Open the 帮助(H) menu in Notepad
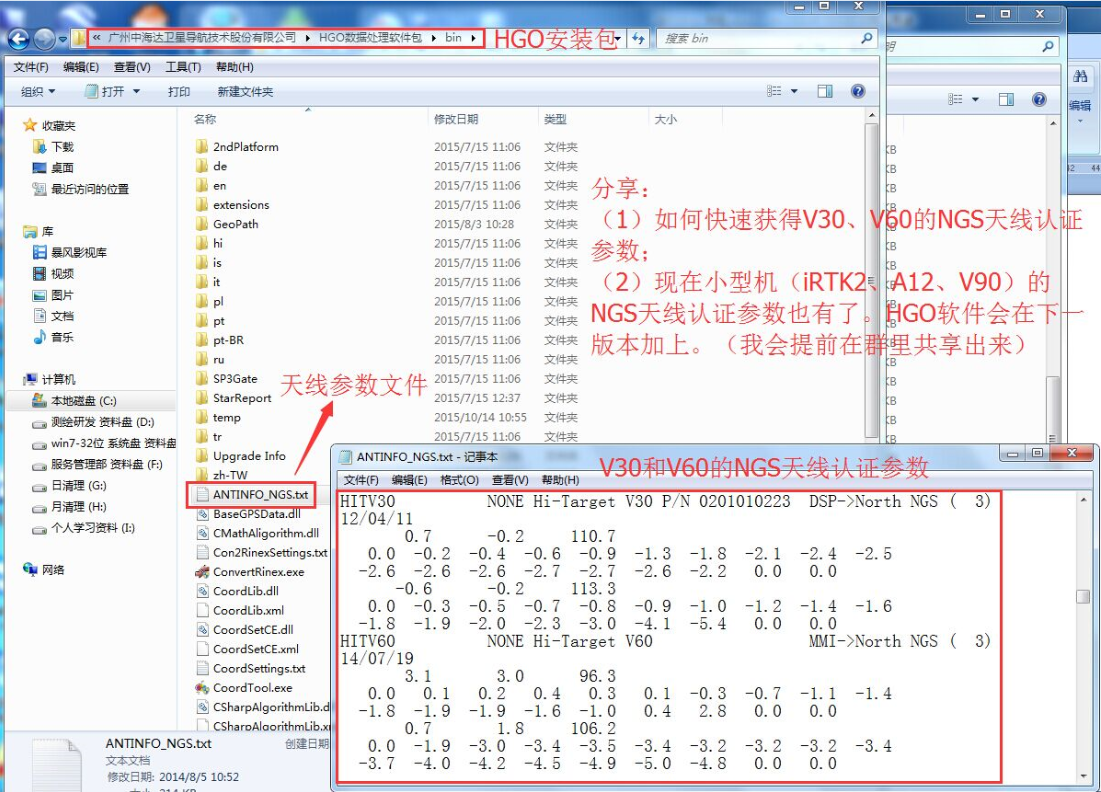Viewport: 1101px width, 792px height. tap(560, 480)
